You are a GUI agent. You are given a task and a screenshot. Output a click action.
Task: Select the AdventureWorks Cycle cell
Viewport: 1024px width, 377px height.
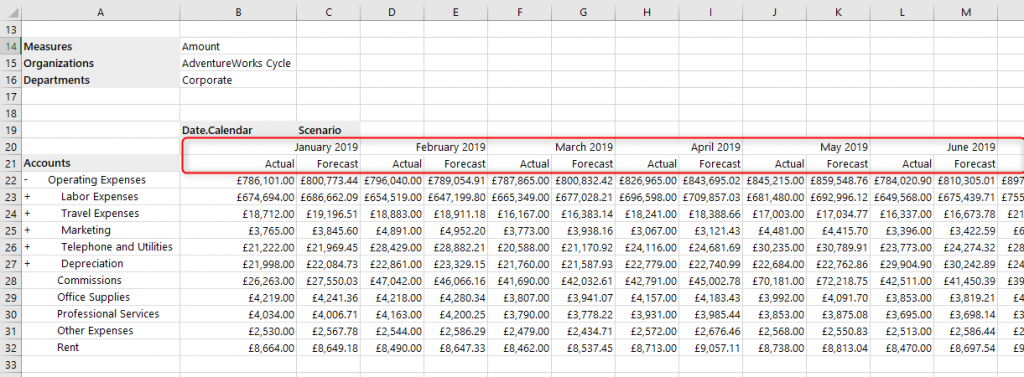coord(238,63)
